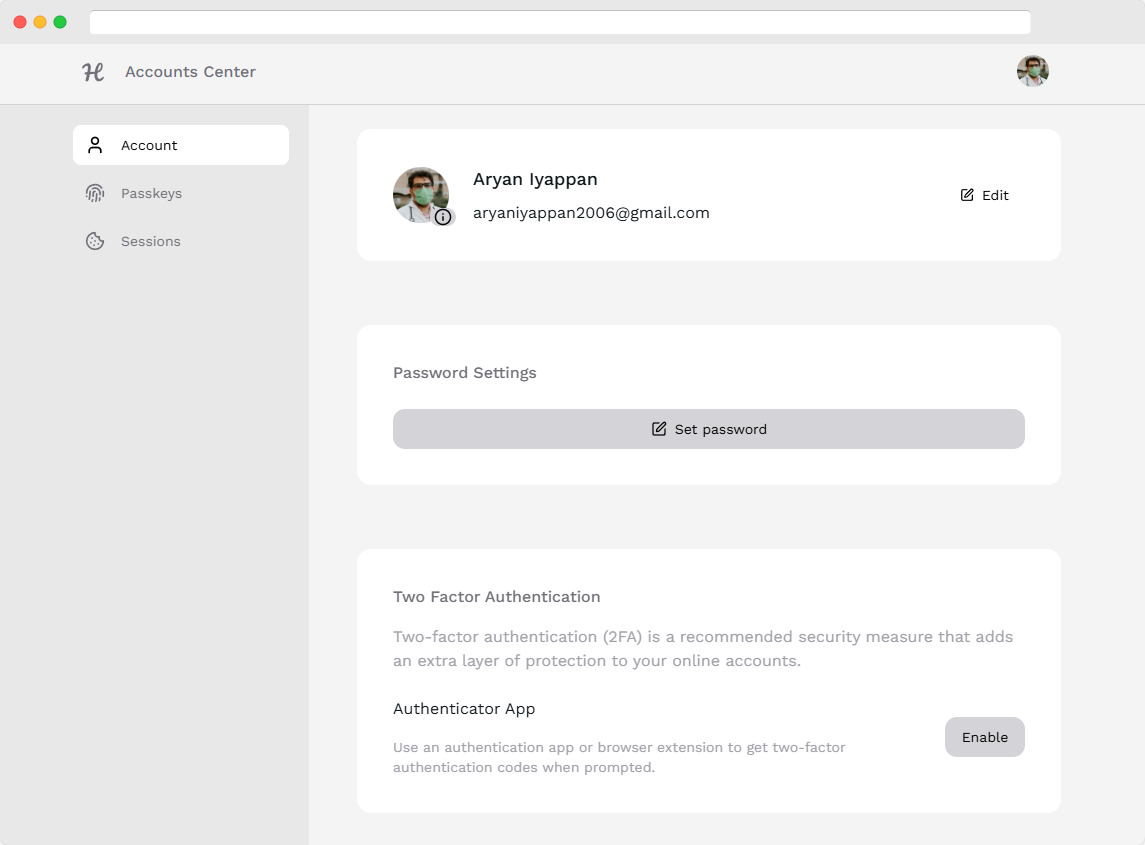
Task: Open the Sessions tab label
Action: pyautogui.click(x=151, y=241)
